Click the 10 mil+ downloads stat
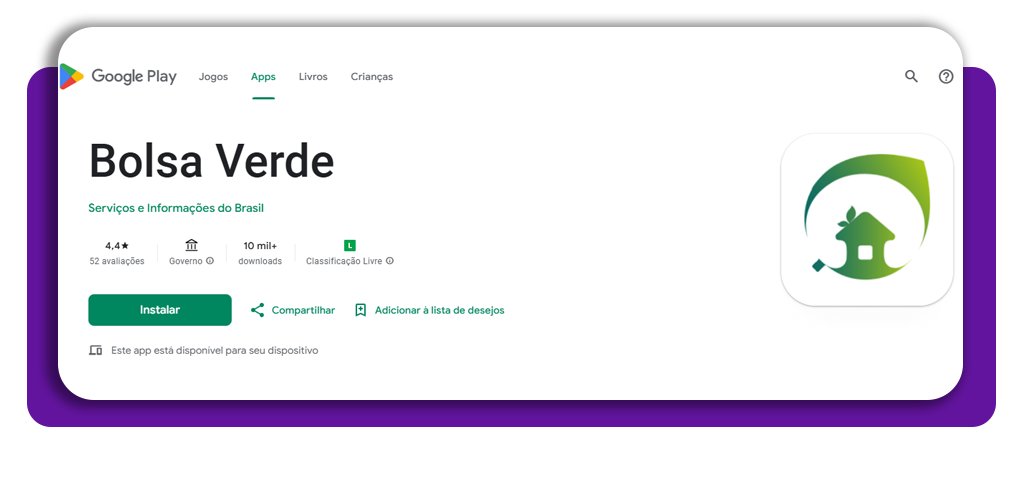1024x481 pixels. click(260, 245)
